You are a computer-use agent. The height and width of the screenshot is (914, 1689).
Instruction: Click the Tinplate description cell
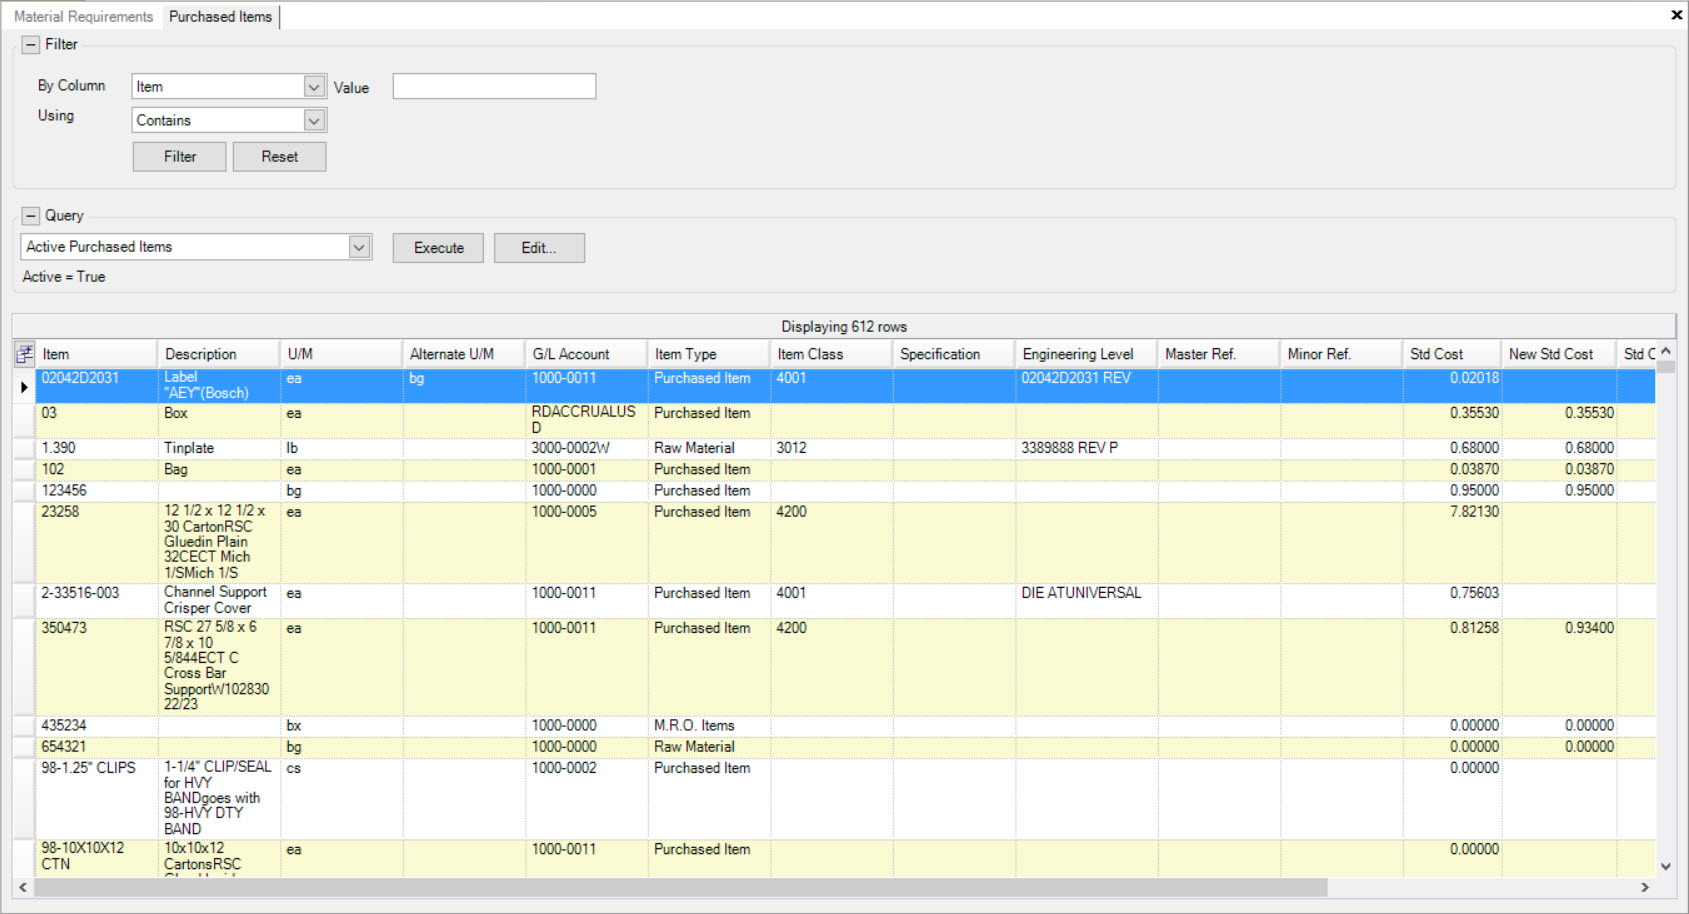click(x=218, y=448)
